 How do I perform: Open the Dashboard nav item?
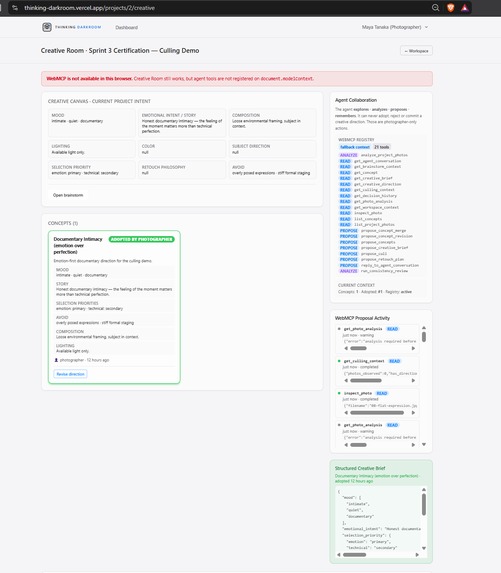pyautogui.click(x=126, y=27)
